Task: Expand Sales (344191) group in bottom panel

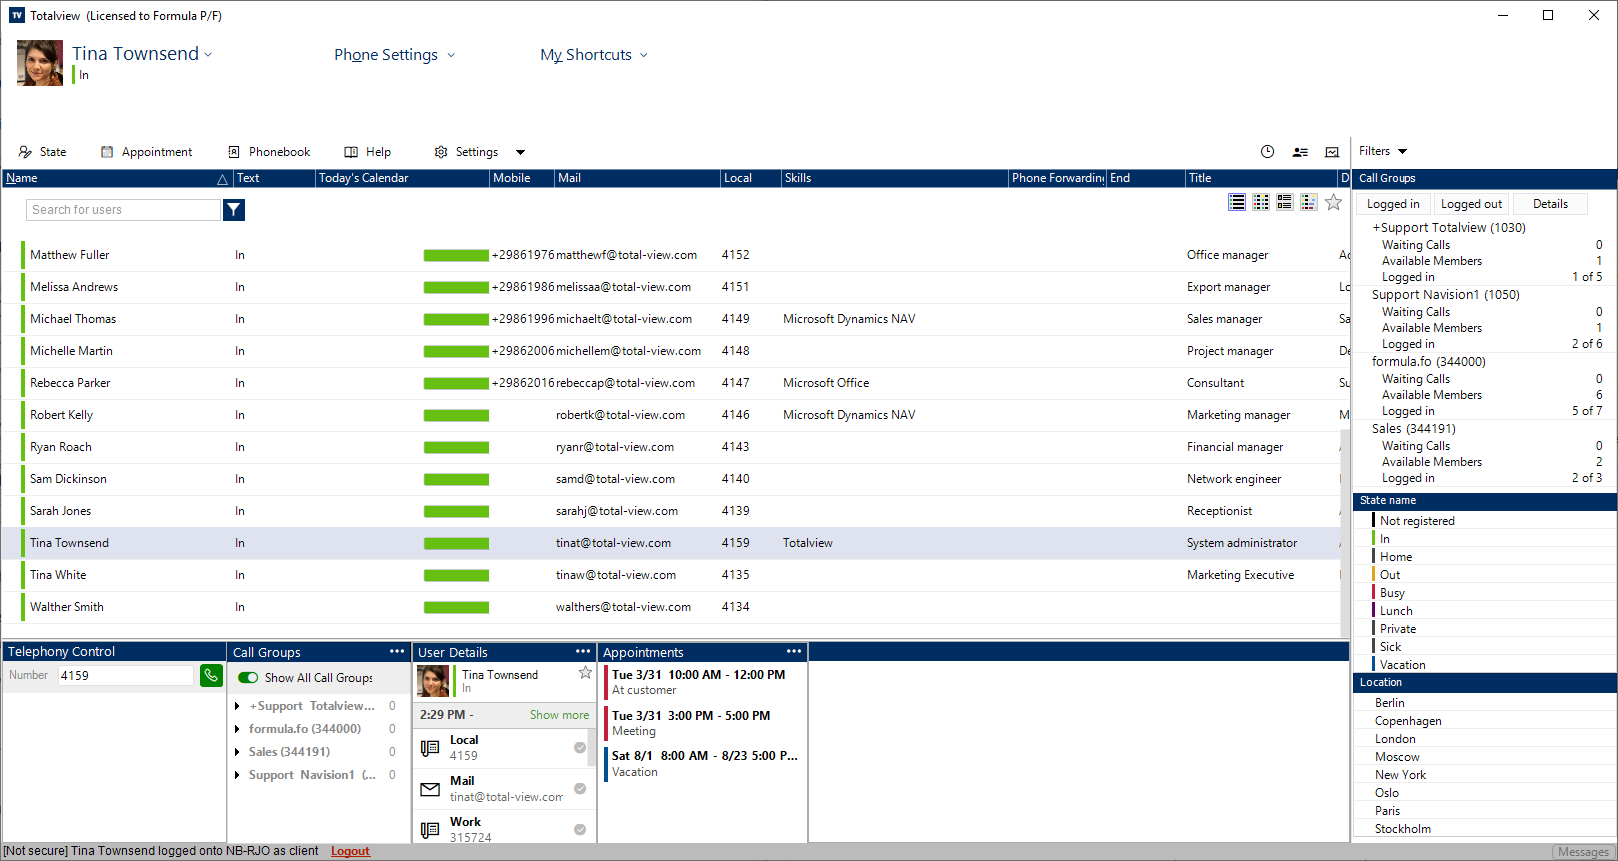Action: pos(237,752)
